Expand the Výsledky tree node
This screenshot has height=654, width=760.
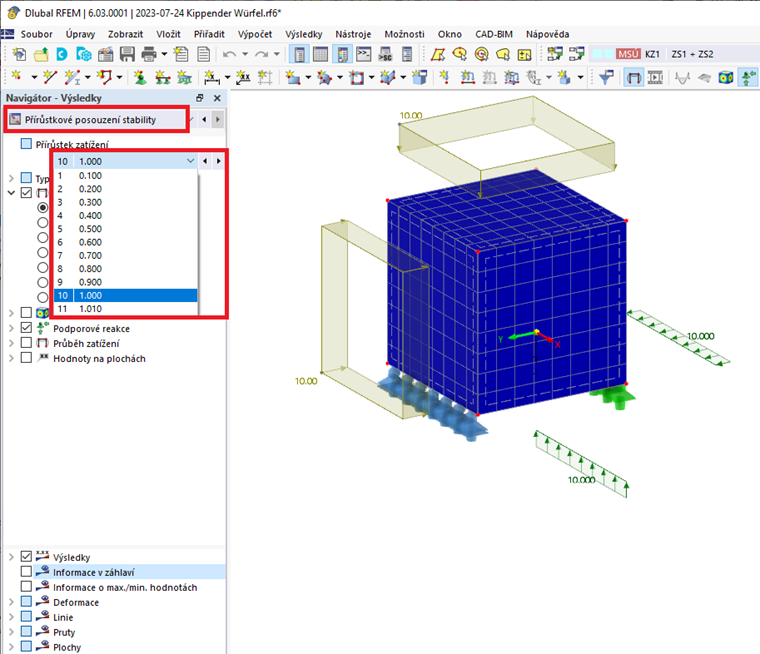point(11,557)
